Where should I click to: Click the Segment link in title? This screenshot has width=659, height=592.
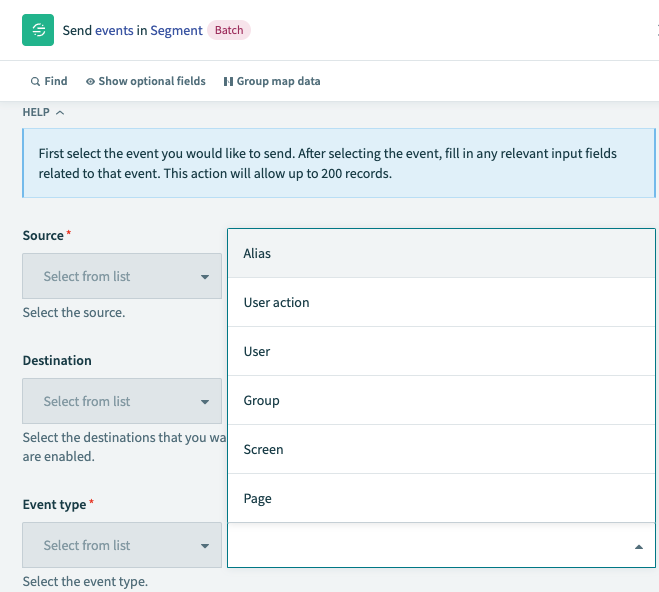click(x=177, y=30)
